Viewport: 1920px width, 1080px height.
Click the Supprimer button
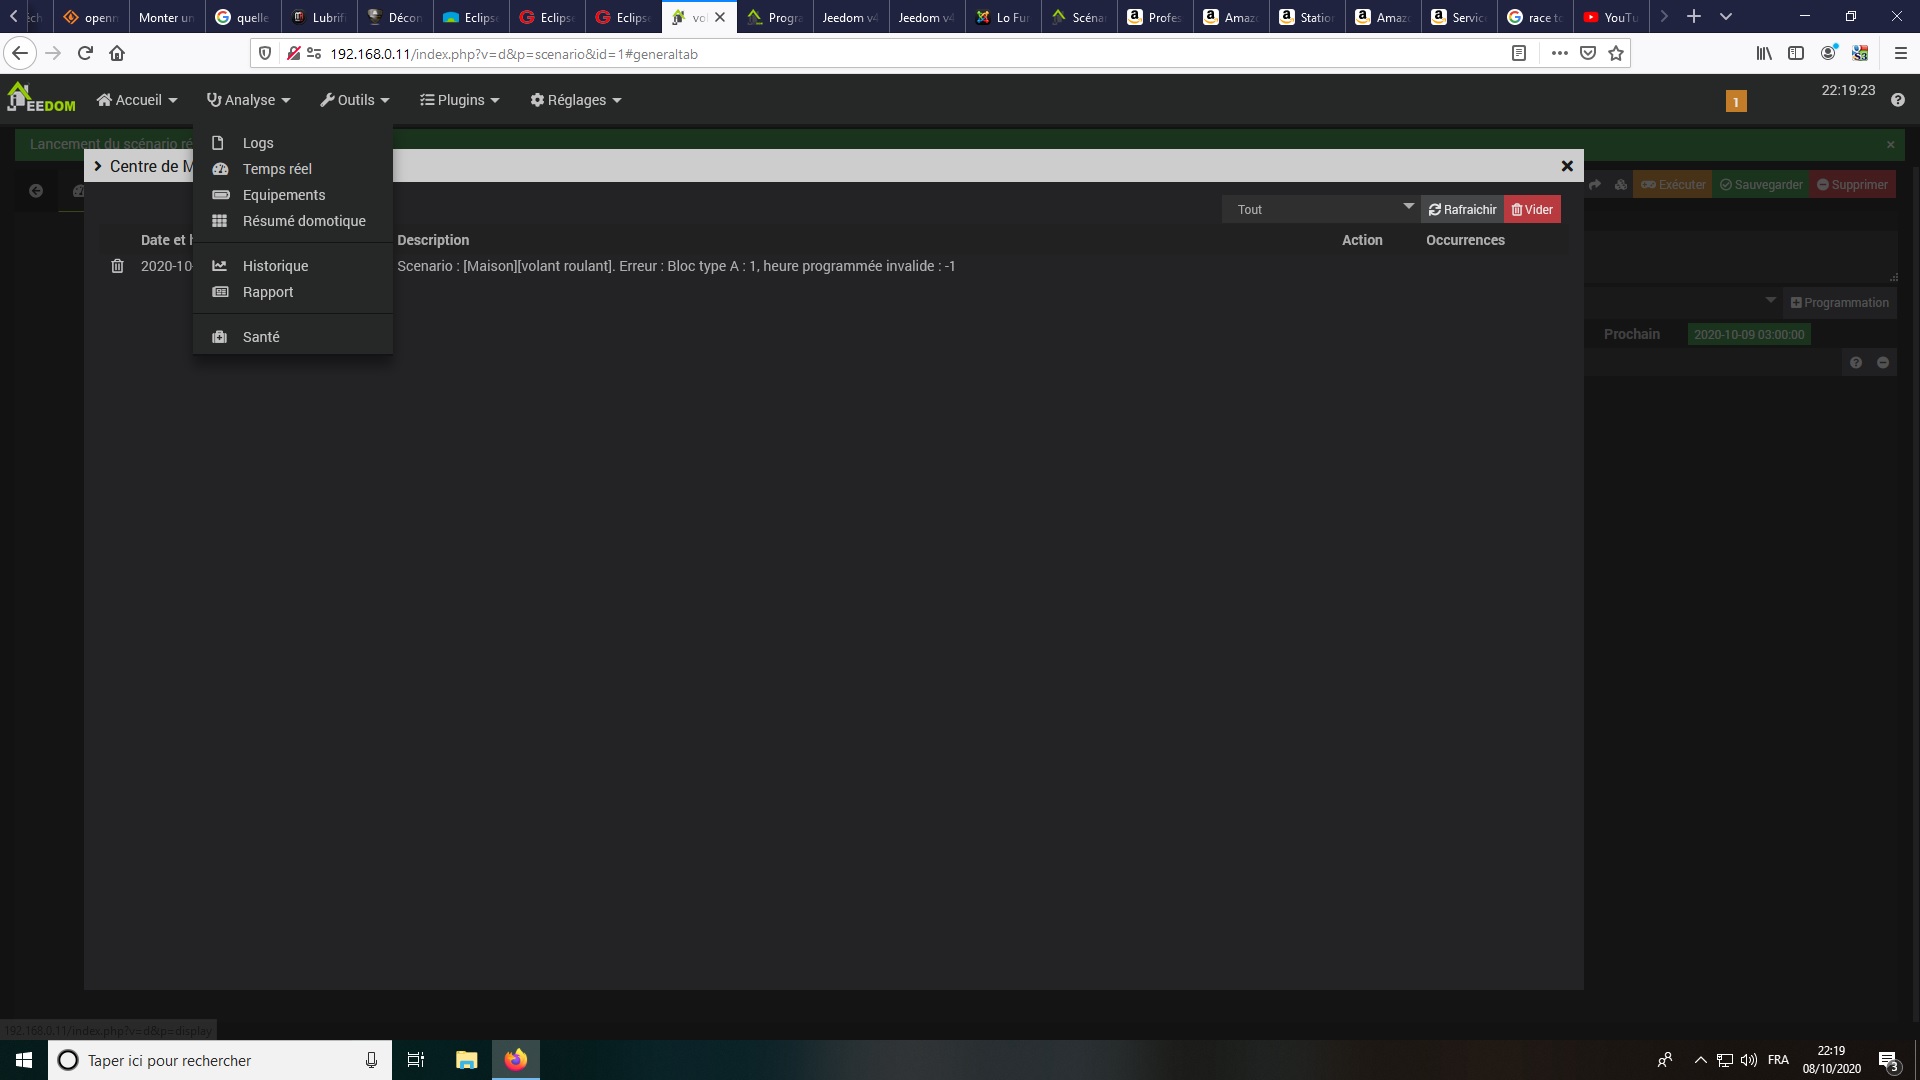pos(1852,185)
